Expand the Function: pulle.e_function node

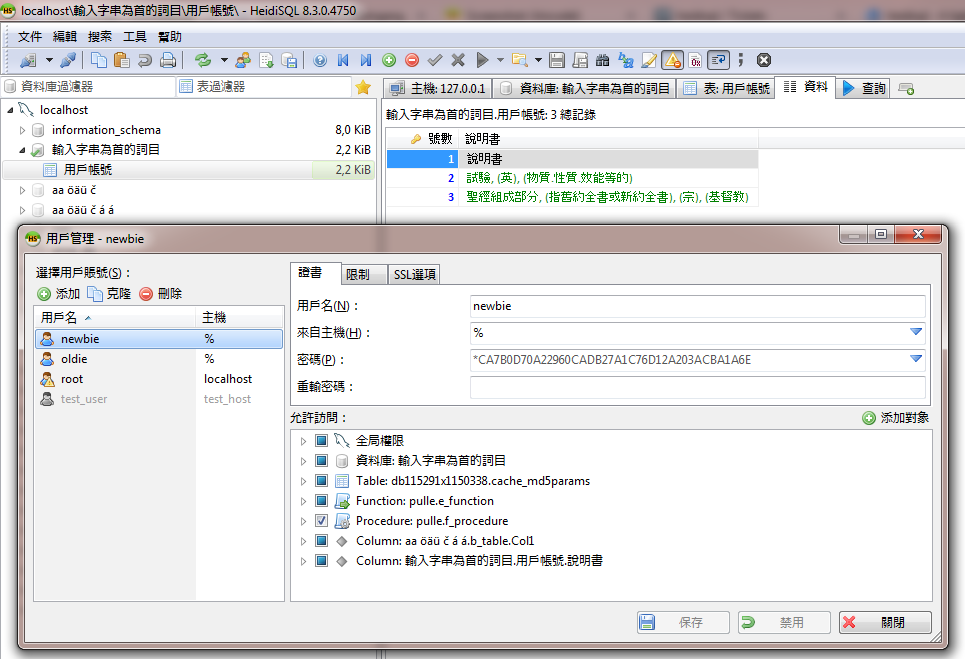click(x=303, y=501)
